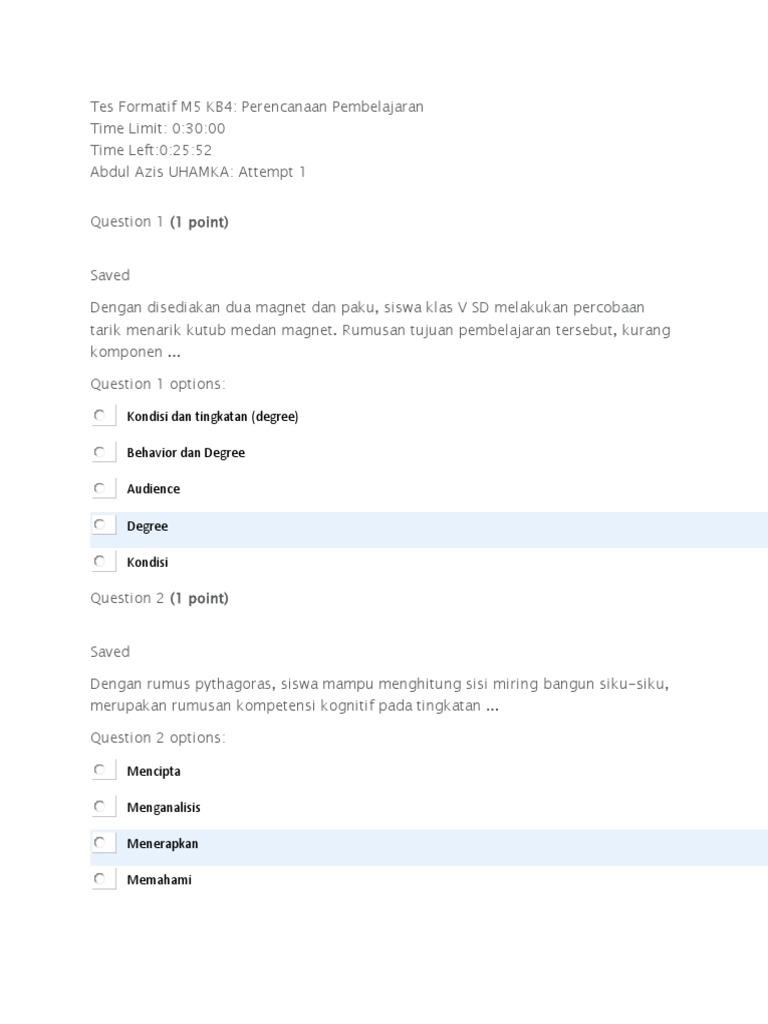Click the 'Question 1 options:' label
Image resolution: width=768 pixels, height=1024 pixels.
pyautogui.click(x=158, y=384)
